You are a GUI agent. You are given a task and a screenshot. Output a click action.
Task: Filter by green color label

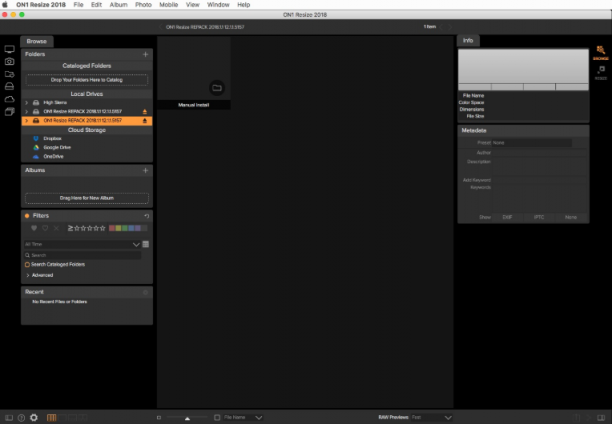pos(125,228)
